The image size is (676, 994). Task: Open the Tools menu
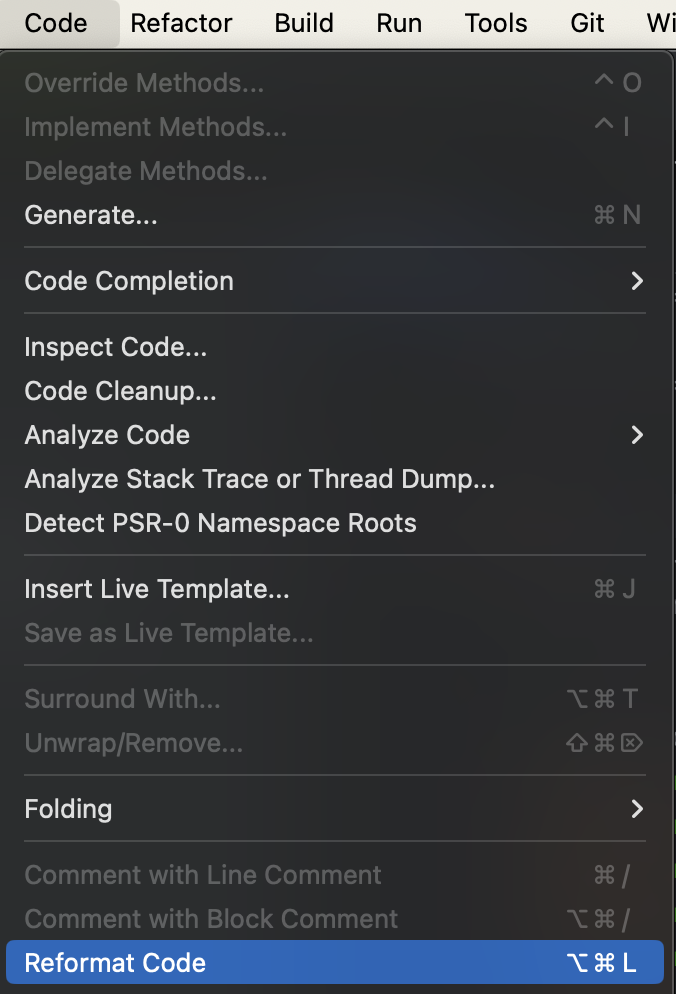(x=496, y=23)
